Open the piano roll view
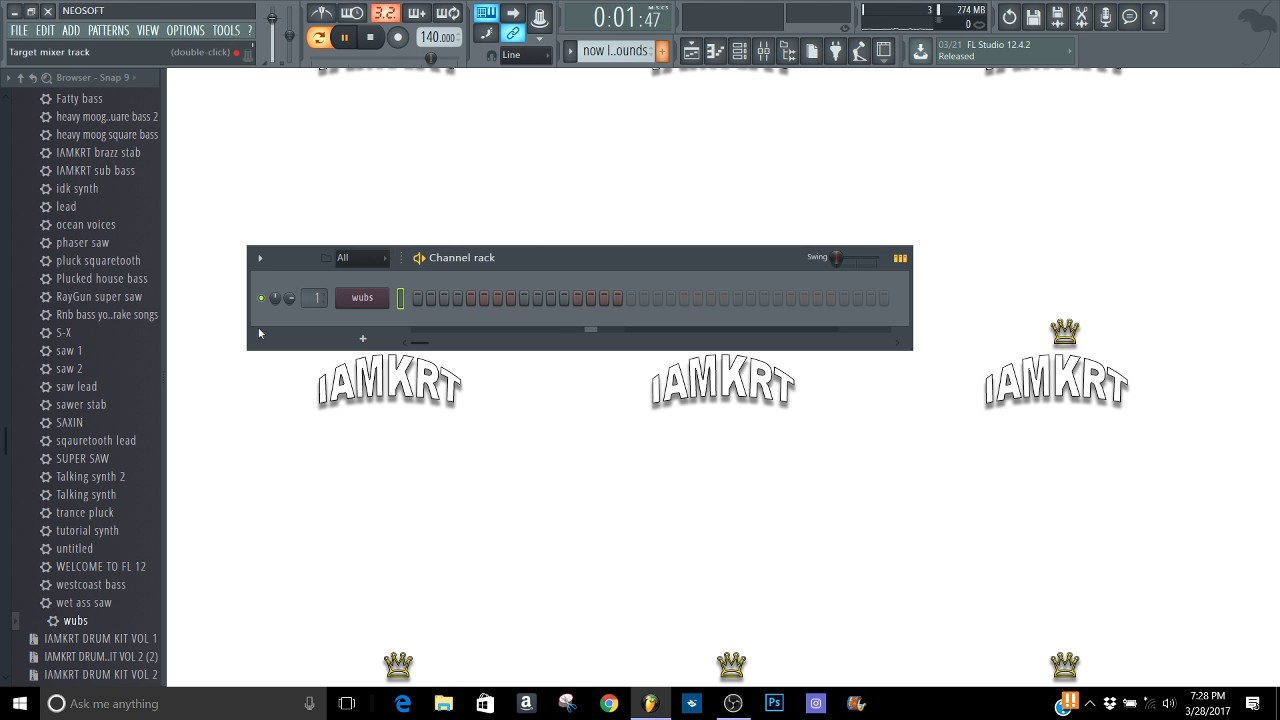Screen dimensions: 1280x720 (715, 51)
